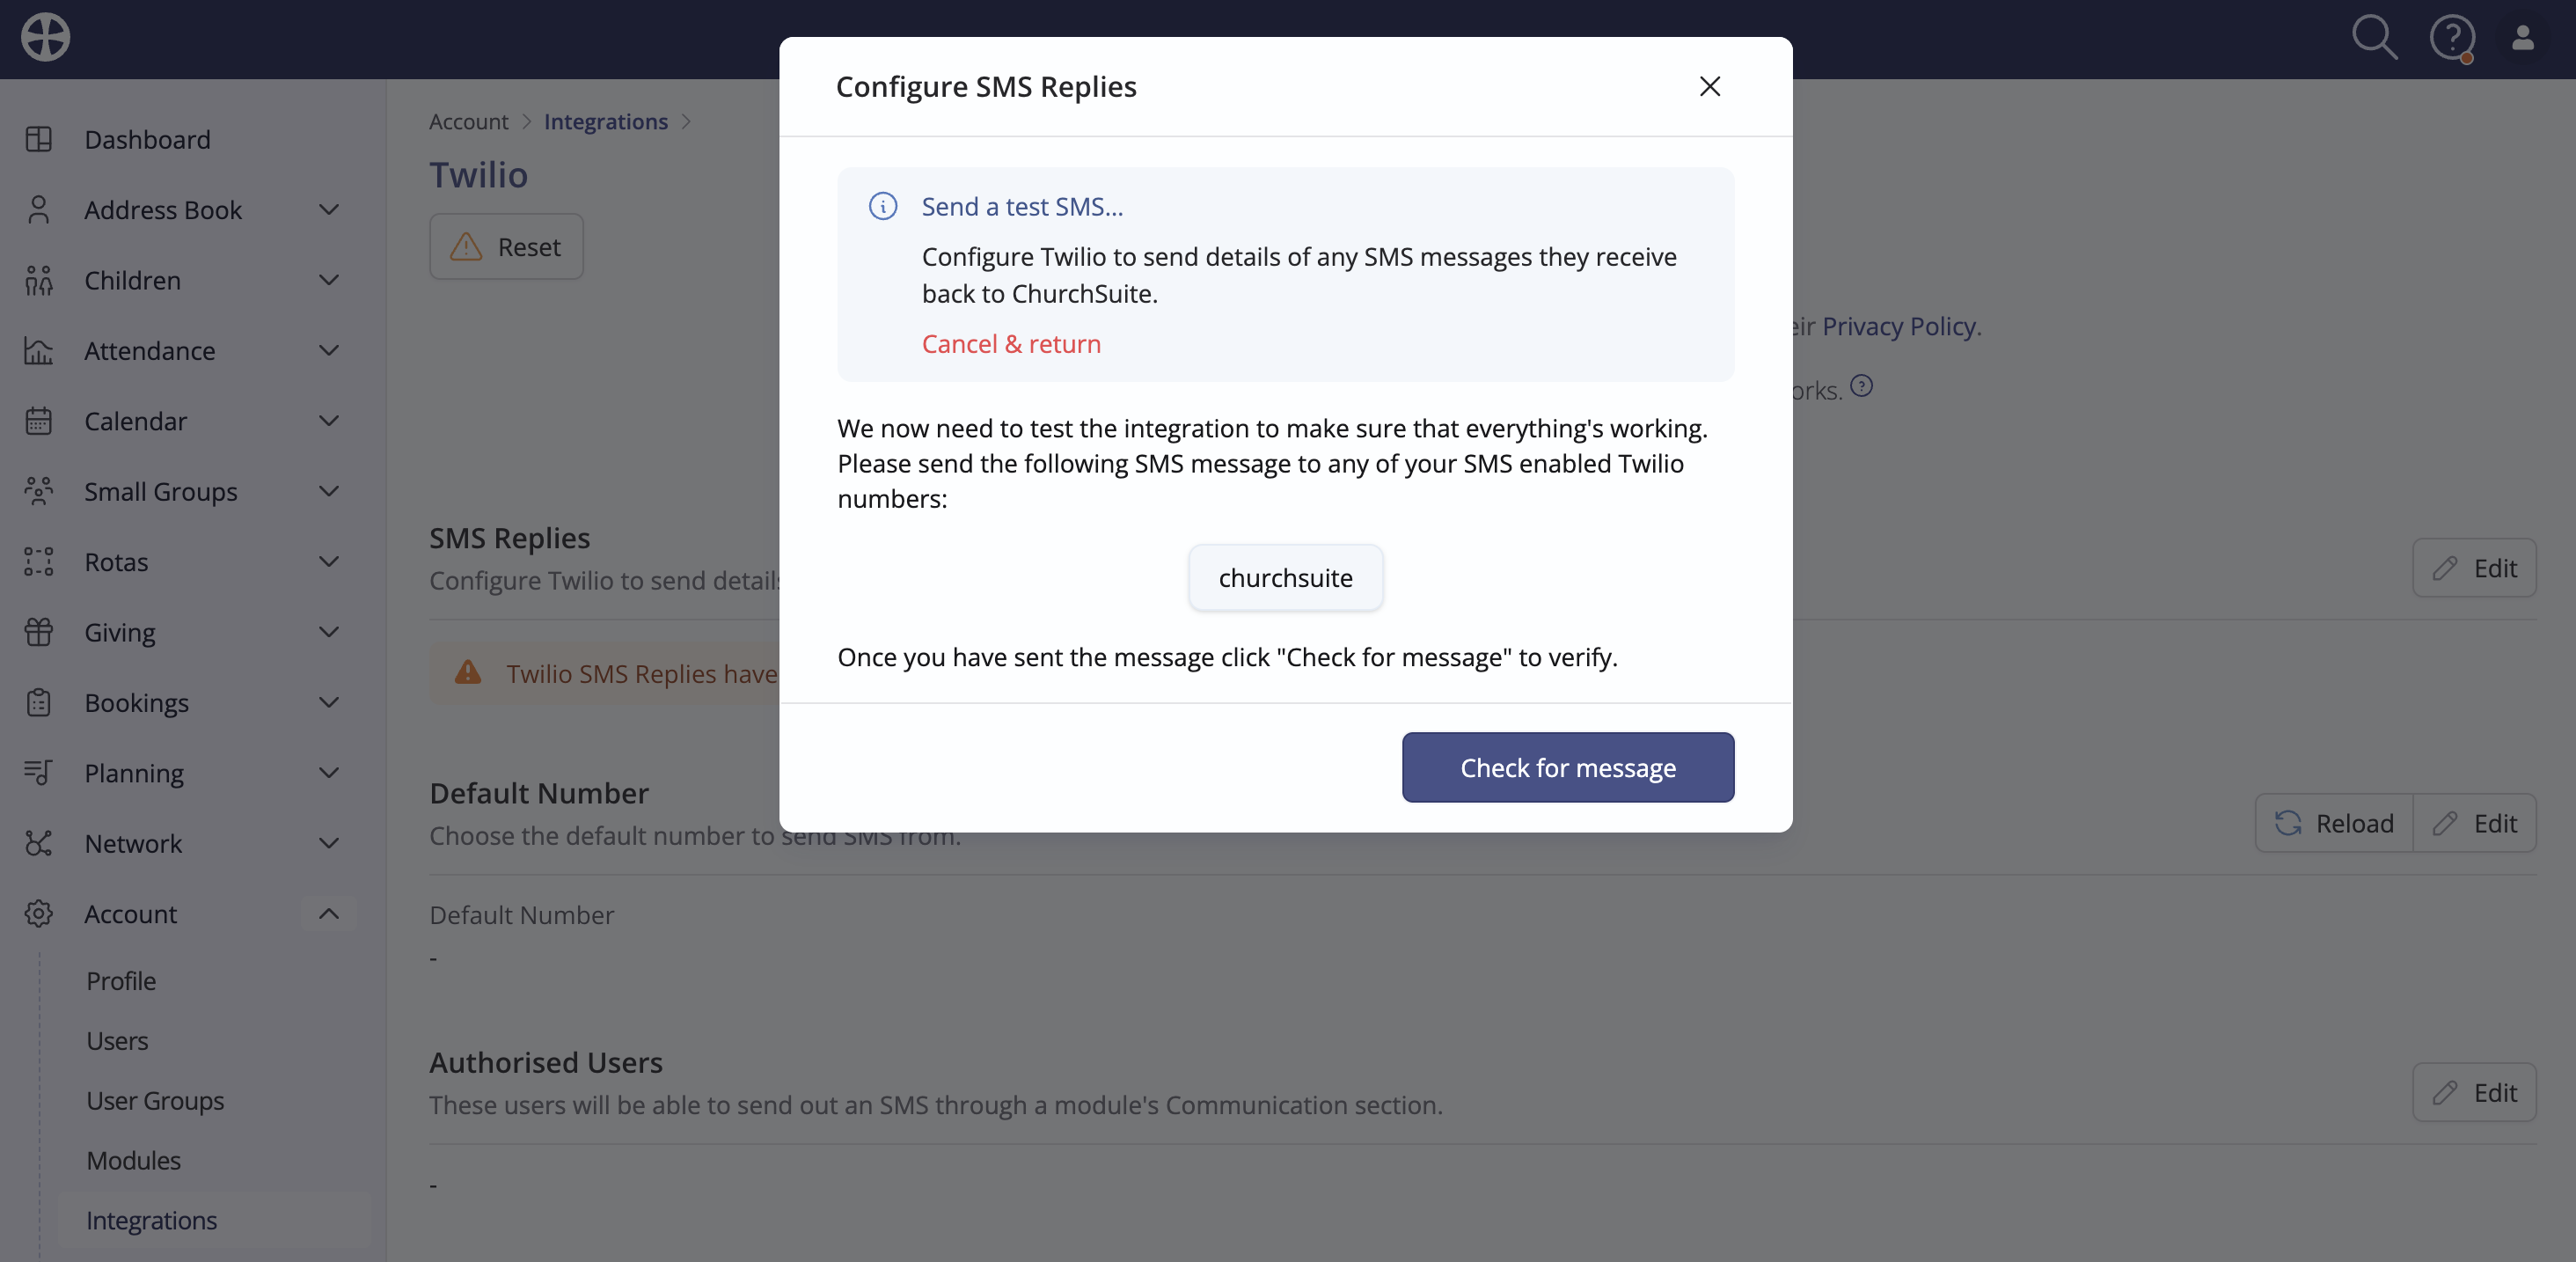This screenshot has width=2576, height=1262.
Task: Click the ChurchSuite logo icon
Action: (x=46, y=38)
